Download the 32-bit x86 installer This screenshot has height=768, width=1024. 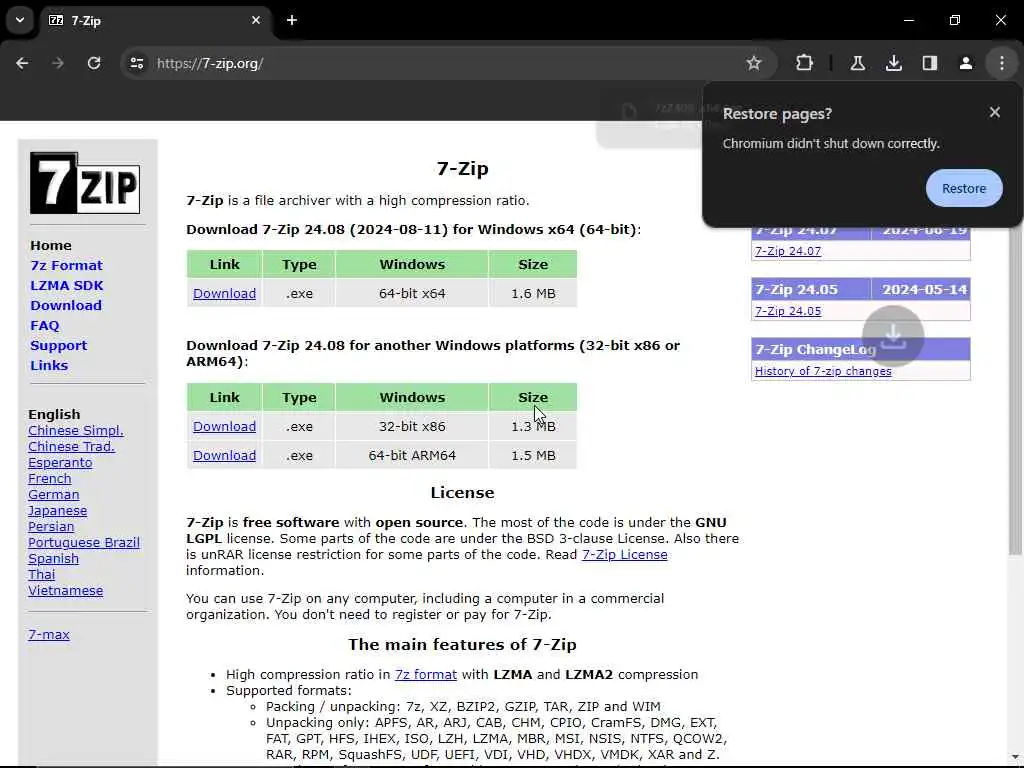pos(224,426)
